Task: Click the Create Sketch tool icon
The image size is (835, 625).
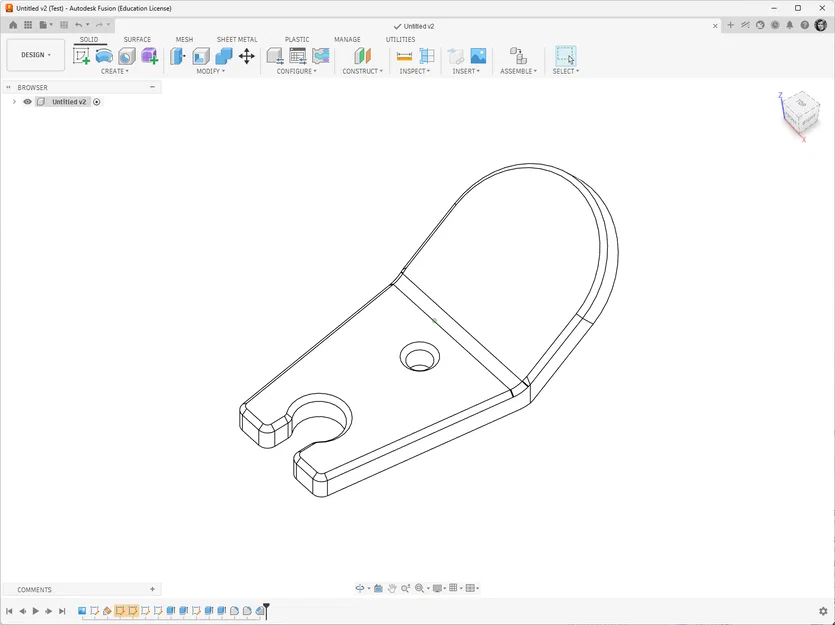Action: (x=81, y=56)
